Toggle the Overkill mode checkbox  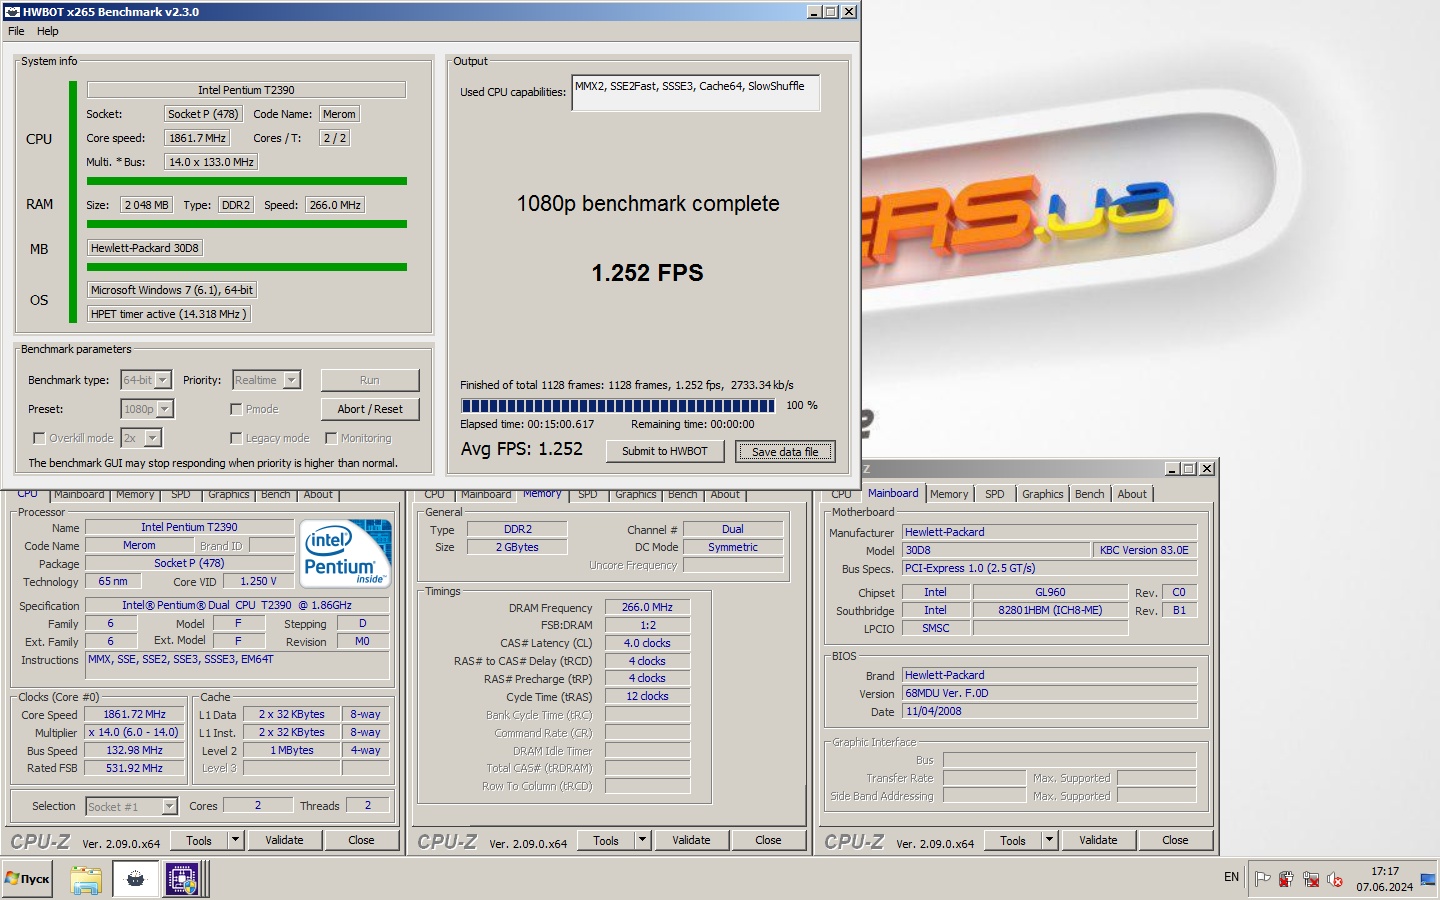coord(39,438)
